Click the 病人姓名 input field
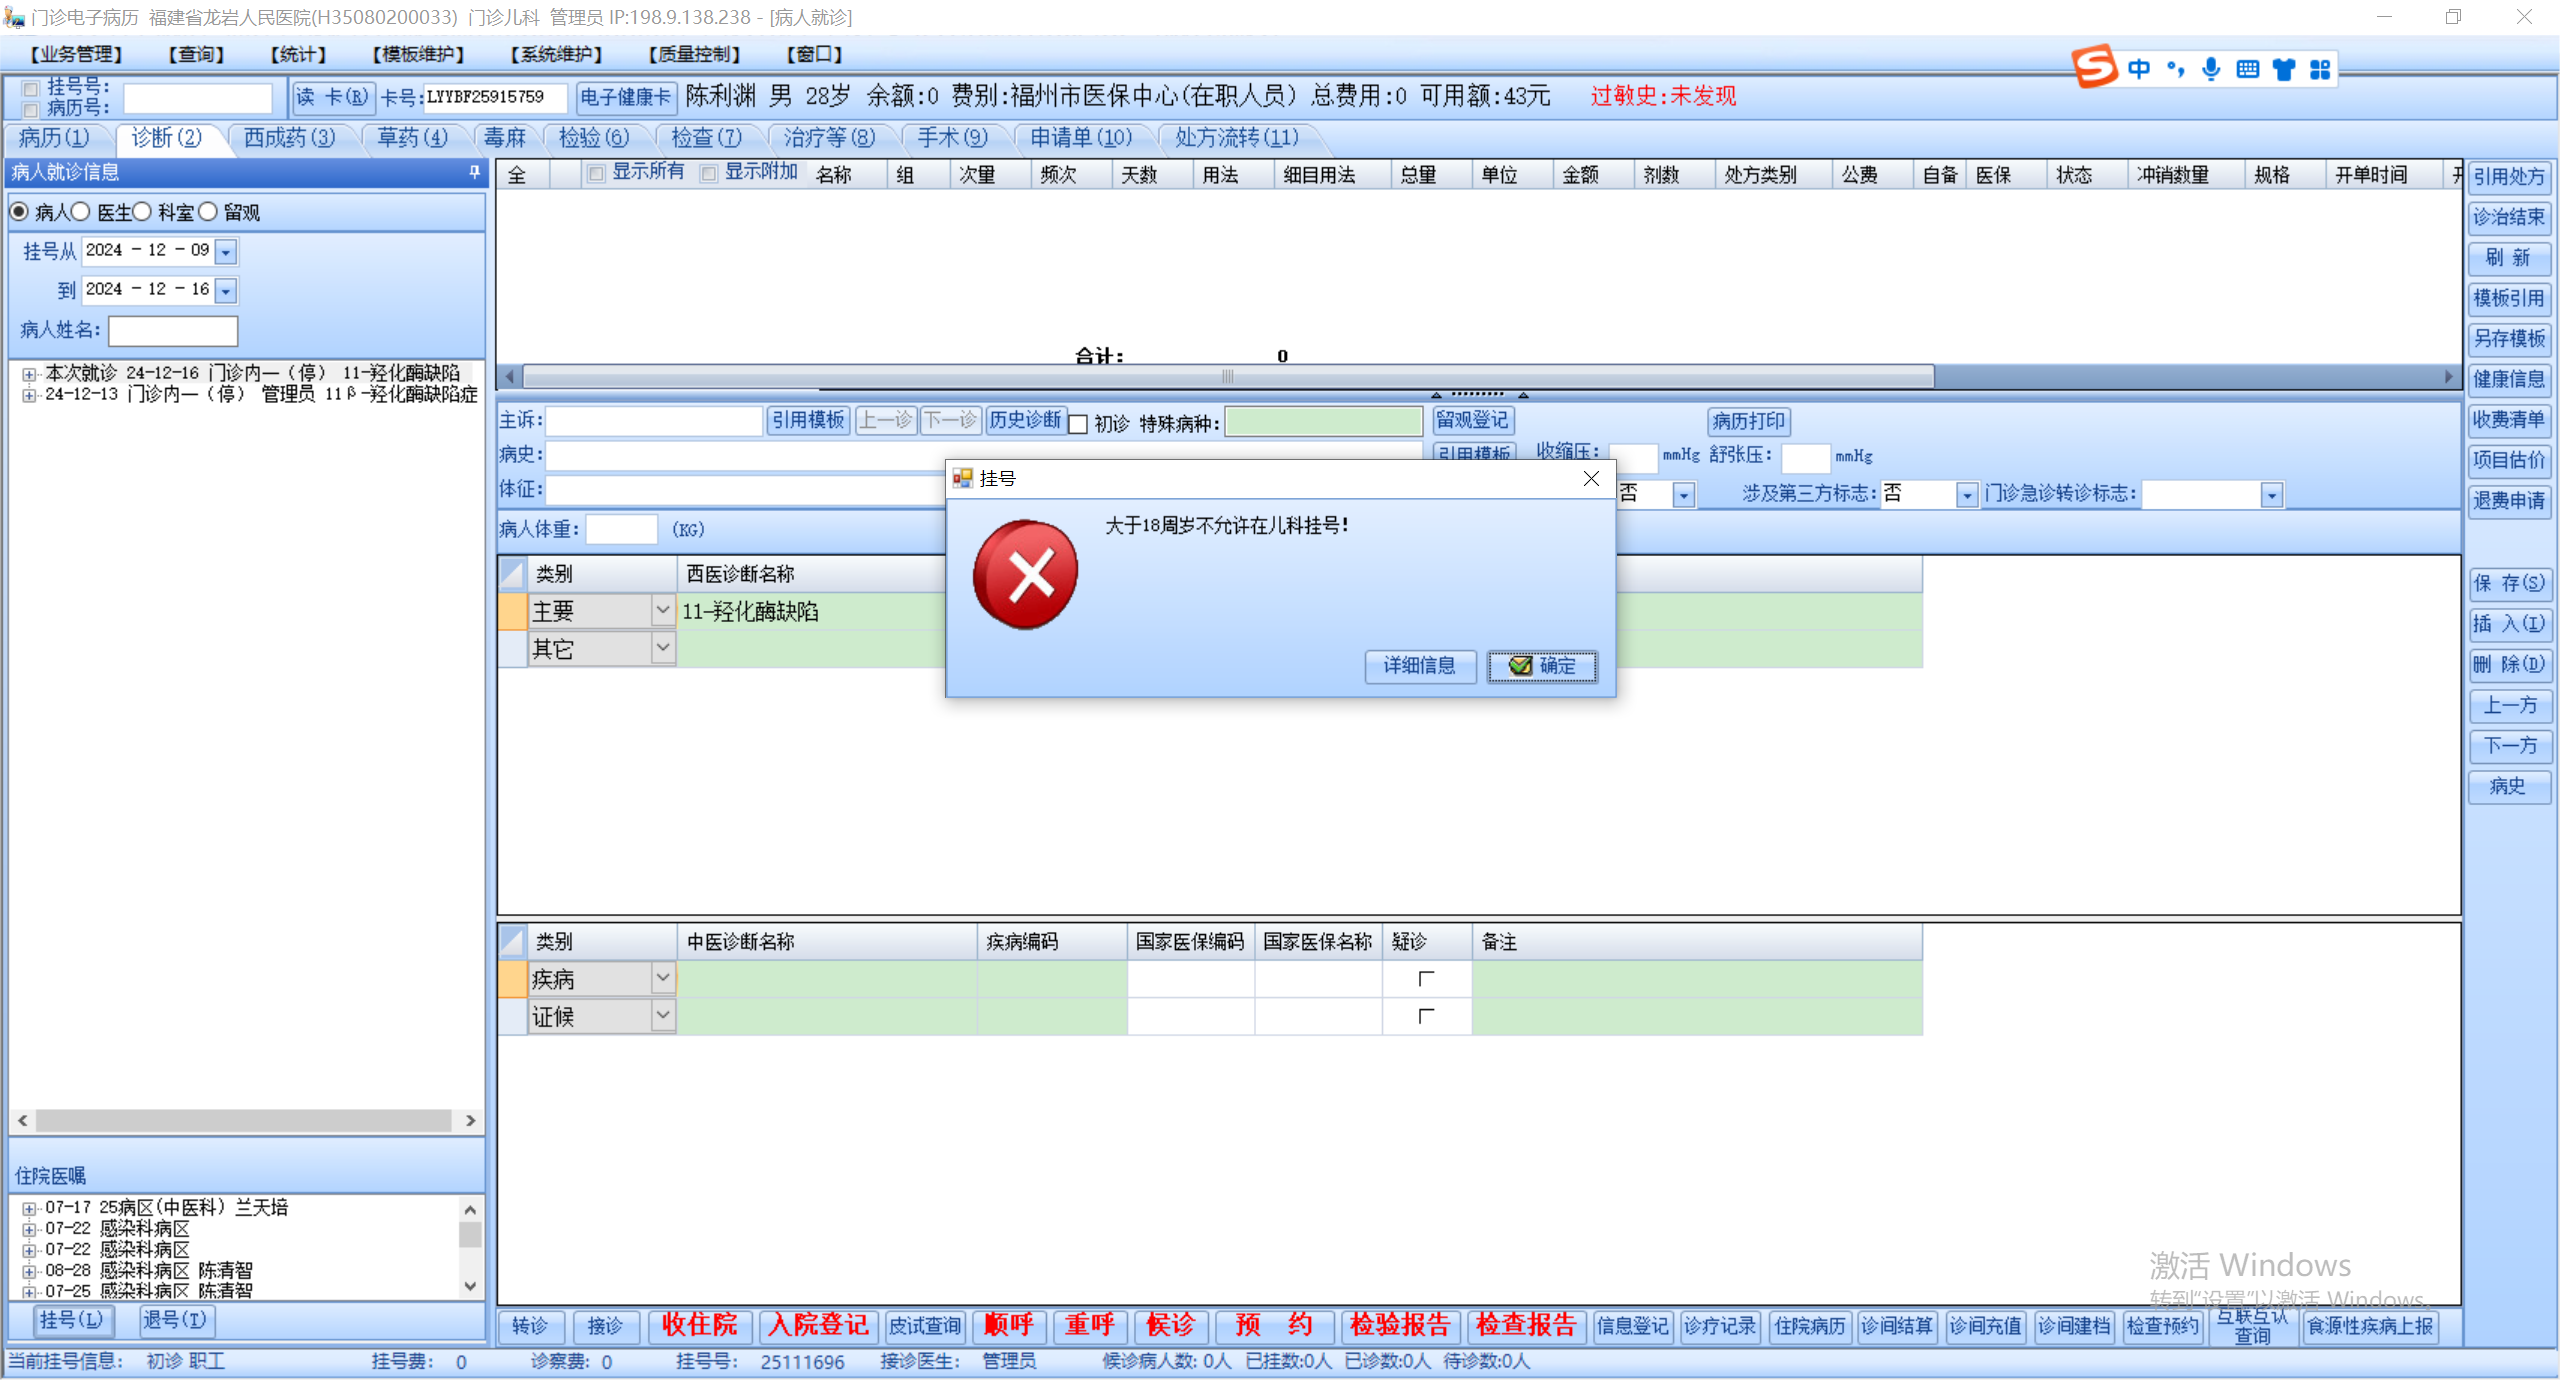Image resolution: width=2561 pixels, height=1380 pixels. pyautogui.click(x=173, y=330)
